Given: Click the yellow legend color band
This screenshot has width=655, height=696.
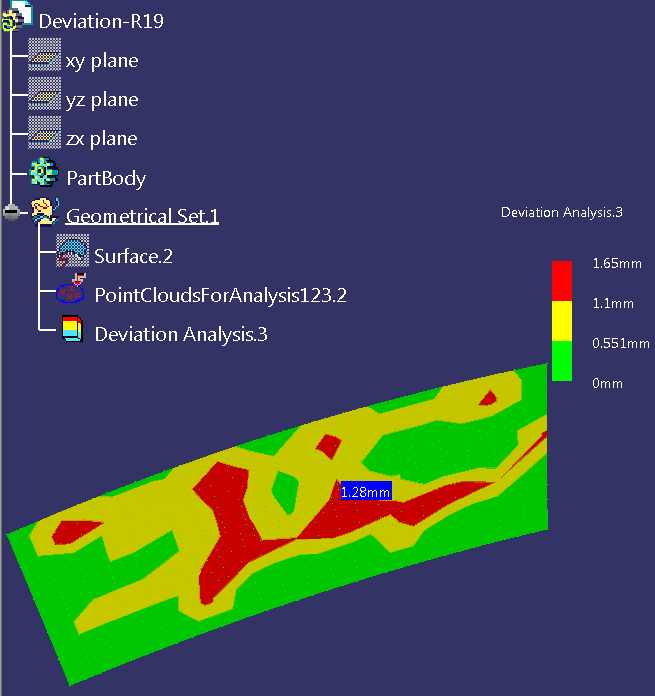Looking at the screenshot, I should point(562,321).
